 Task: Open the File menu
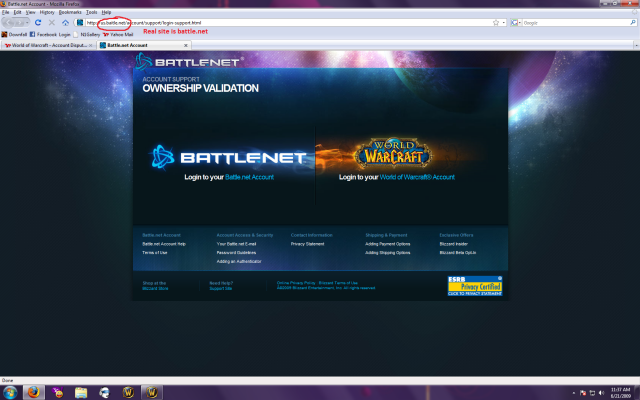(5, 12)
